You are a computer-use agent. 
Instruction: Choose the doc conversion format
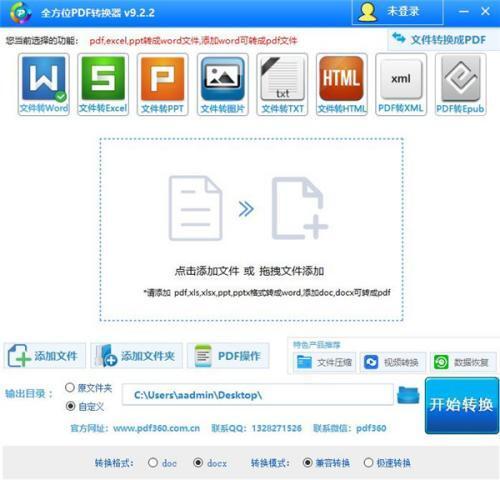click(x=163, y=463)
